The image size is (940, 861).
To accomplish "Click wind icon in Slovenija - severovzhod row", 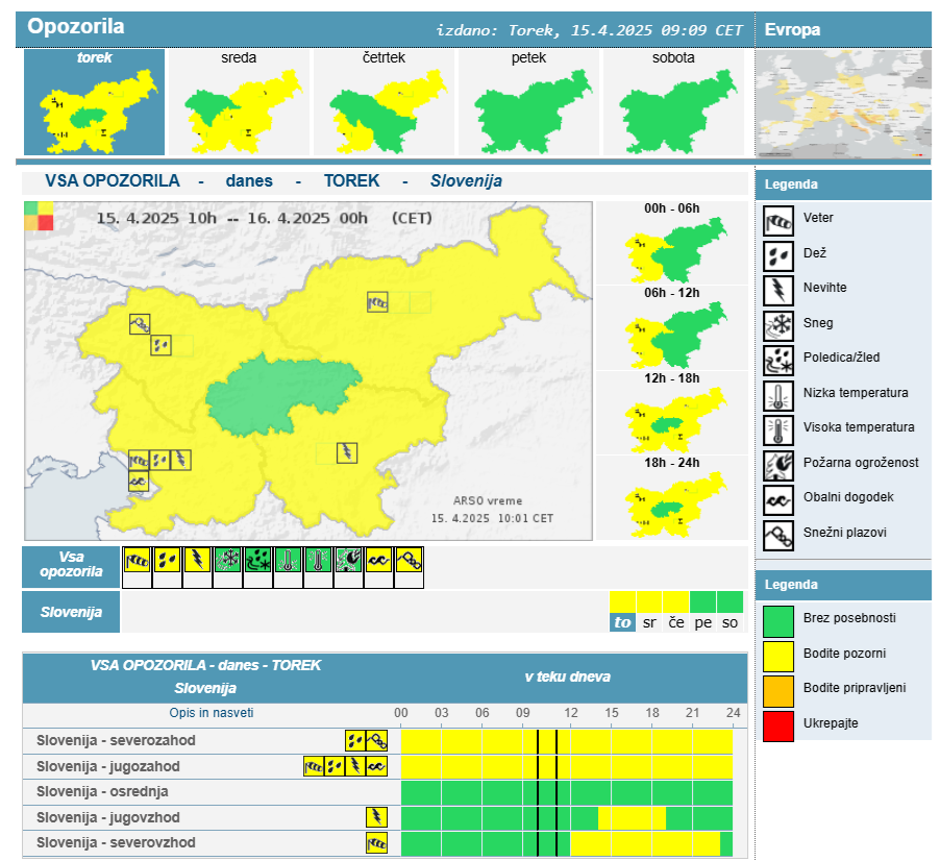I will point(376,843).
